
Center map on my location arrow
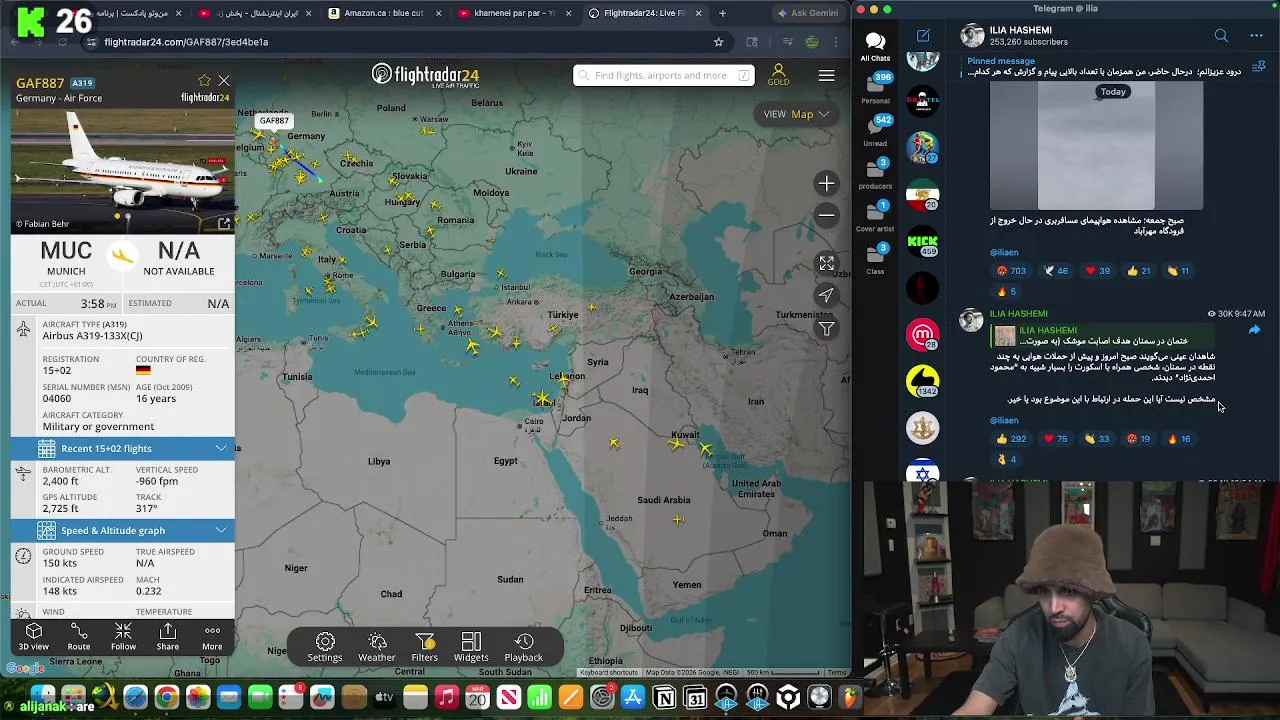point(826,295)
